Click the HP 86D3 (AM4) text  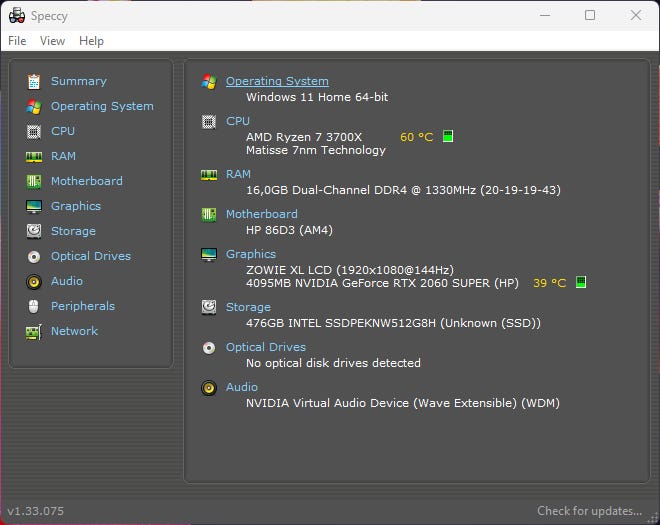(289, 230)
